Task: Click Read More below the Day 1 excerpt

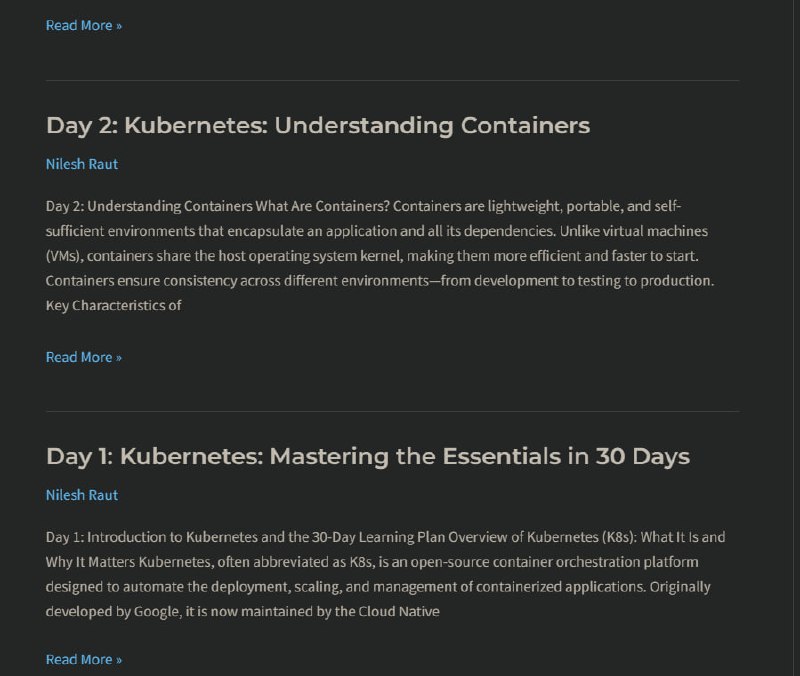Action: pos(84,659)
